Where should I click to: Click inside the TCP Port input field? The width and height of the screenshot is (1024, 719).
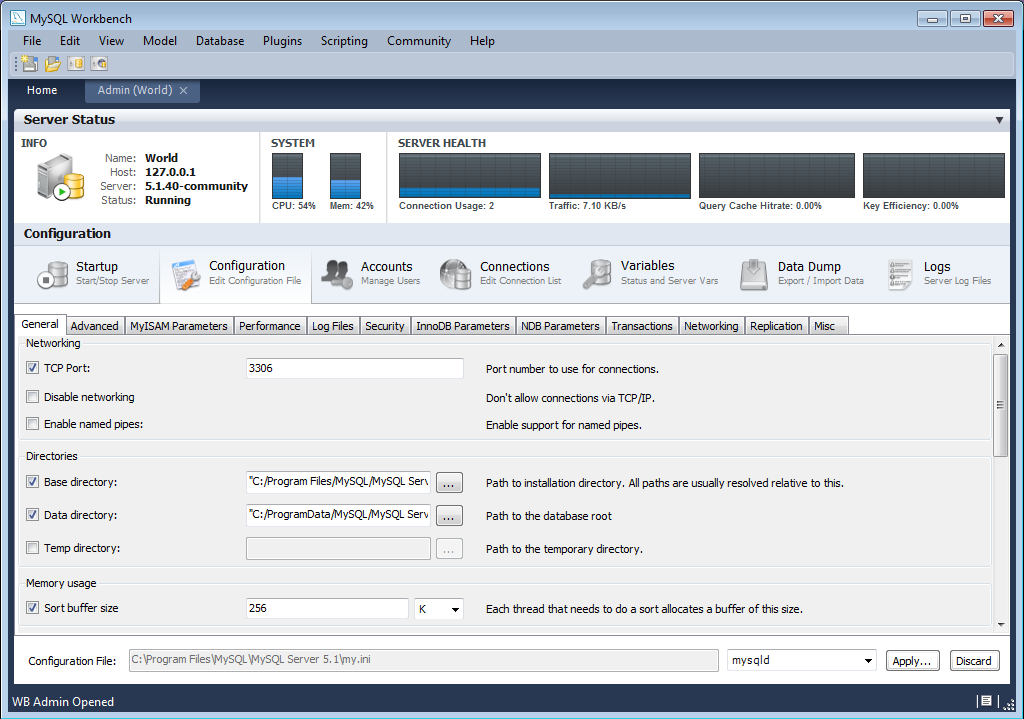(x=354, y=368)
